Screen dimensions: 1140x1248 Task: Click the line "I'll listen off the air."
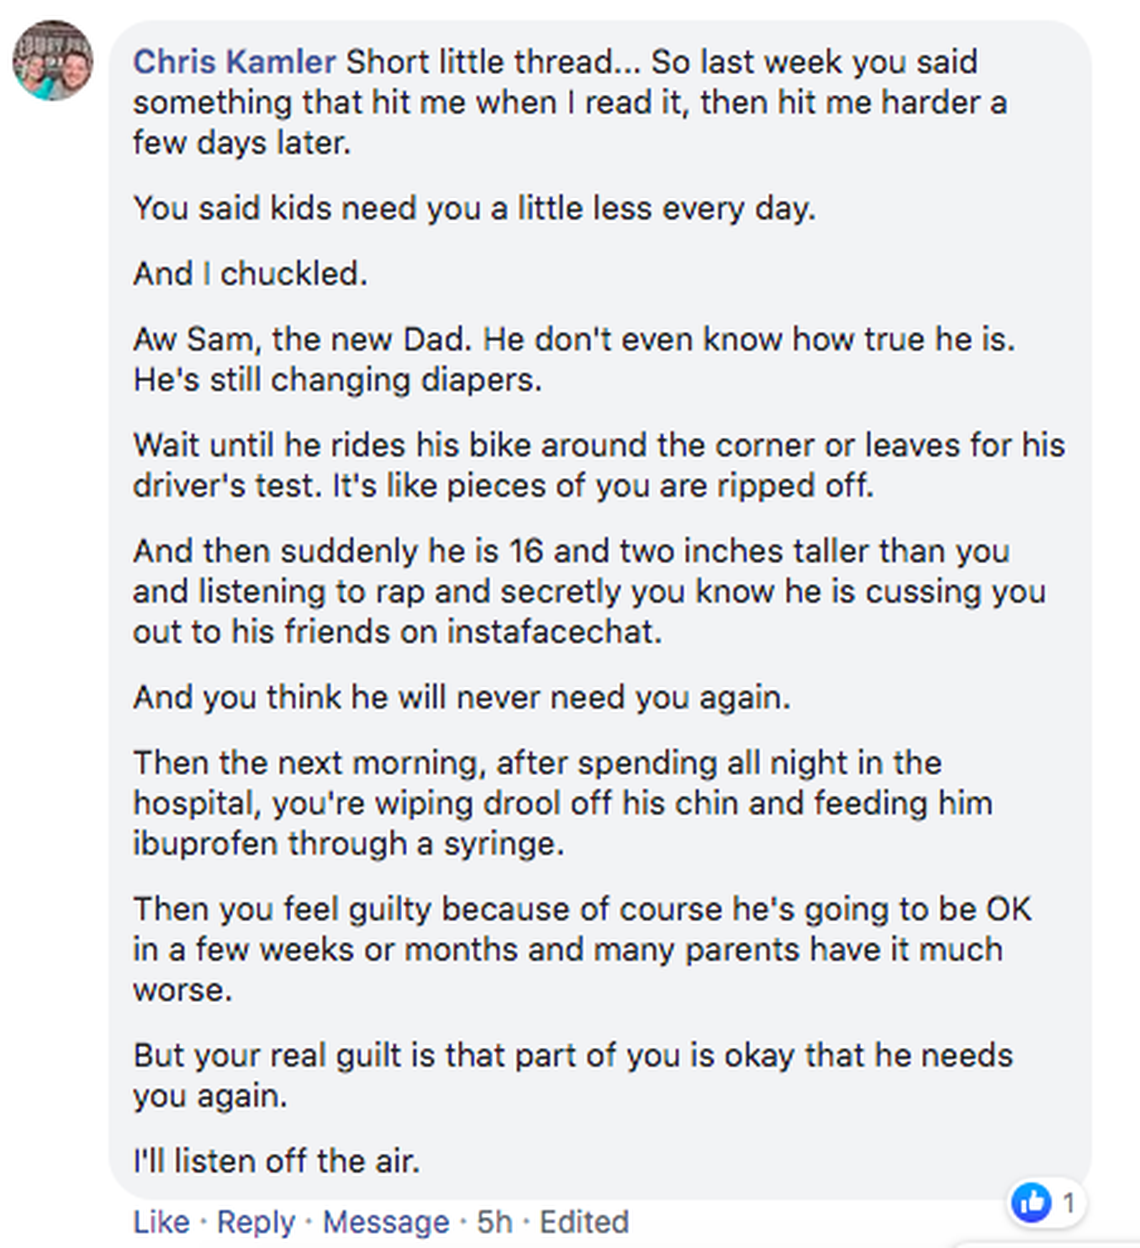(276, 1161)
